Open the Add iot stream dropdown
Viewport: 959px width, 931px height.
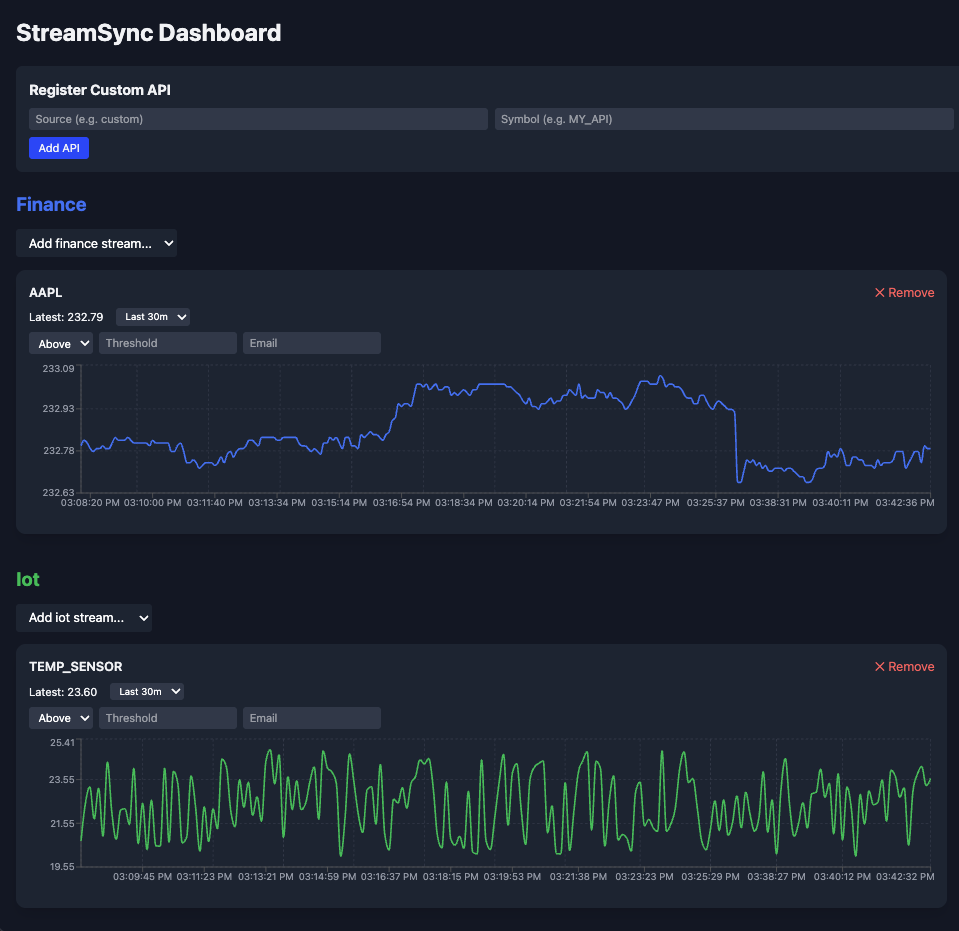(x=84, y=618)
